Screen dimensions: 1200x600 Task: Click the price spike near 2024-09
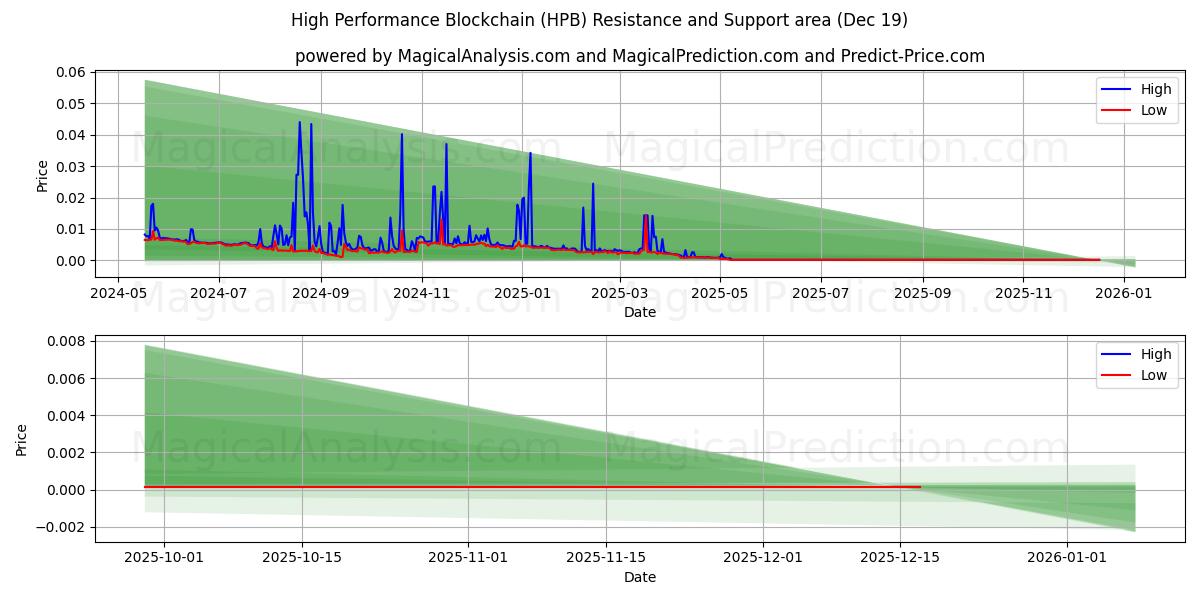299,123
